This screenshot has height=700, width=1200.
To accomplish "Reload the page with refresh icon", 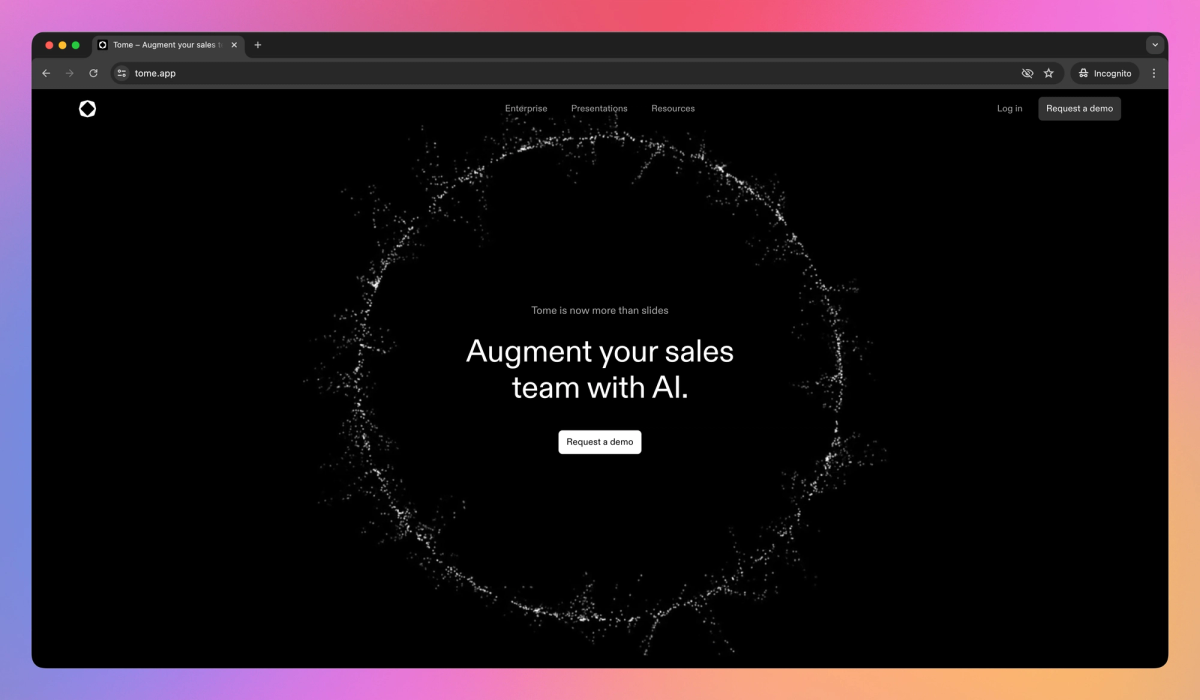I will point(94,73).
